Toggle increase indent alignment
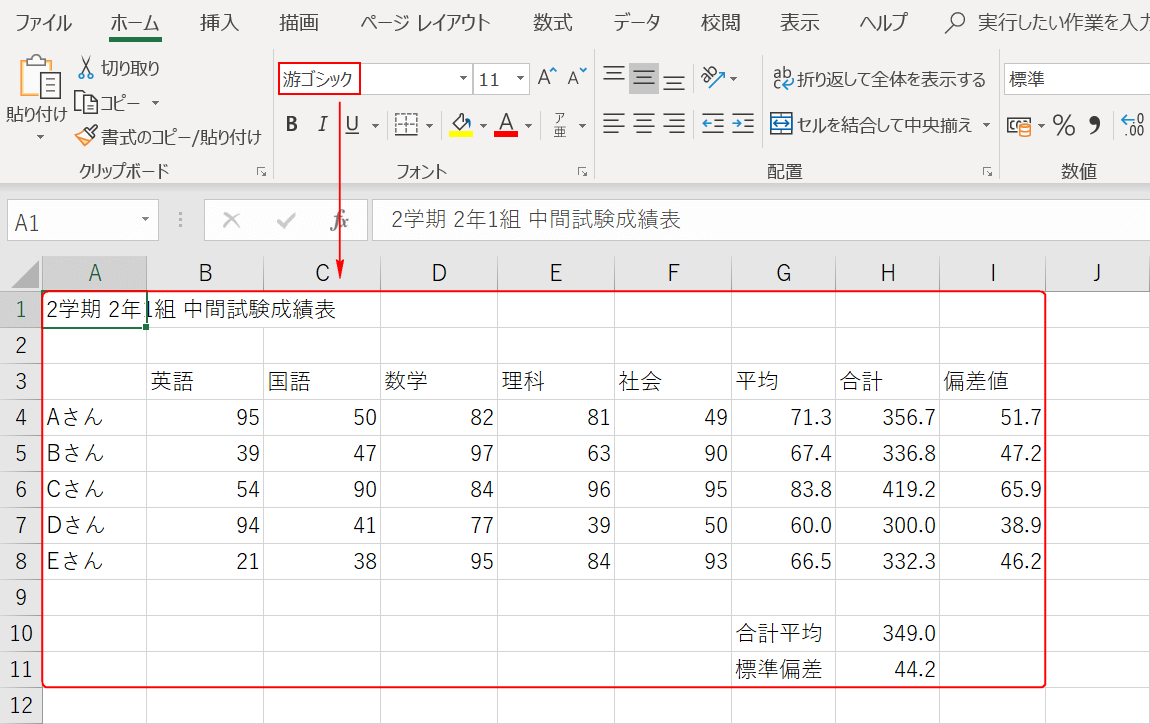 742,124
